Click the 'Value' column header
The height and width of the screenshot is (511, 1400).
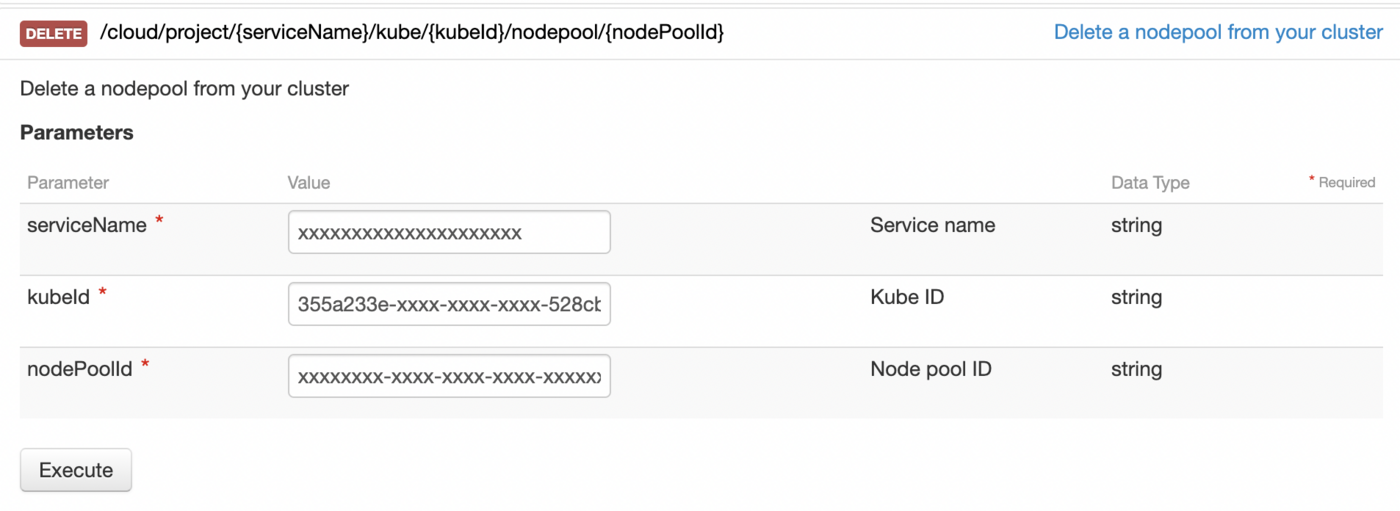pyautogui.click(x=309, y=183)
